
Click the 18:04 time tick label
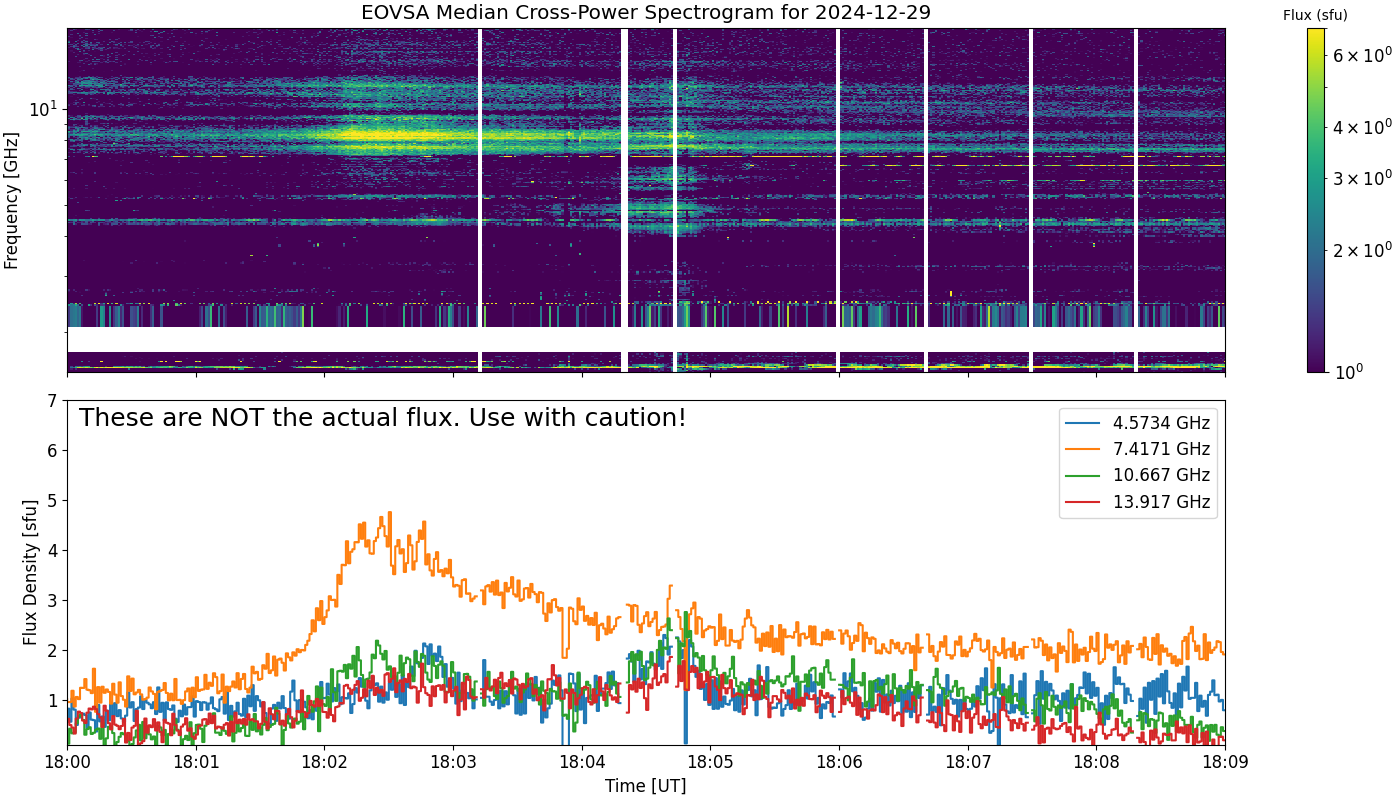pos(582,762)
